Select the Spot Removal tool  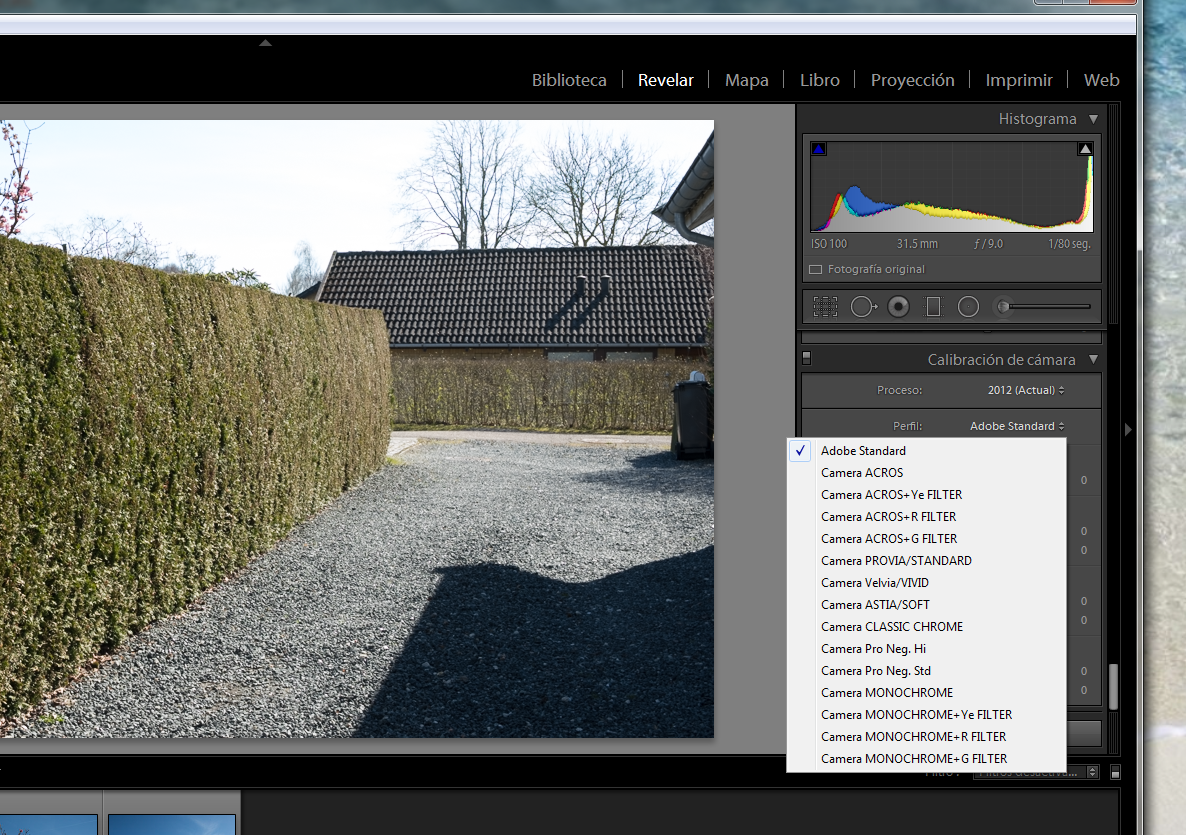(x=863, y=306)
